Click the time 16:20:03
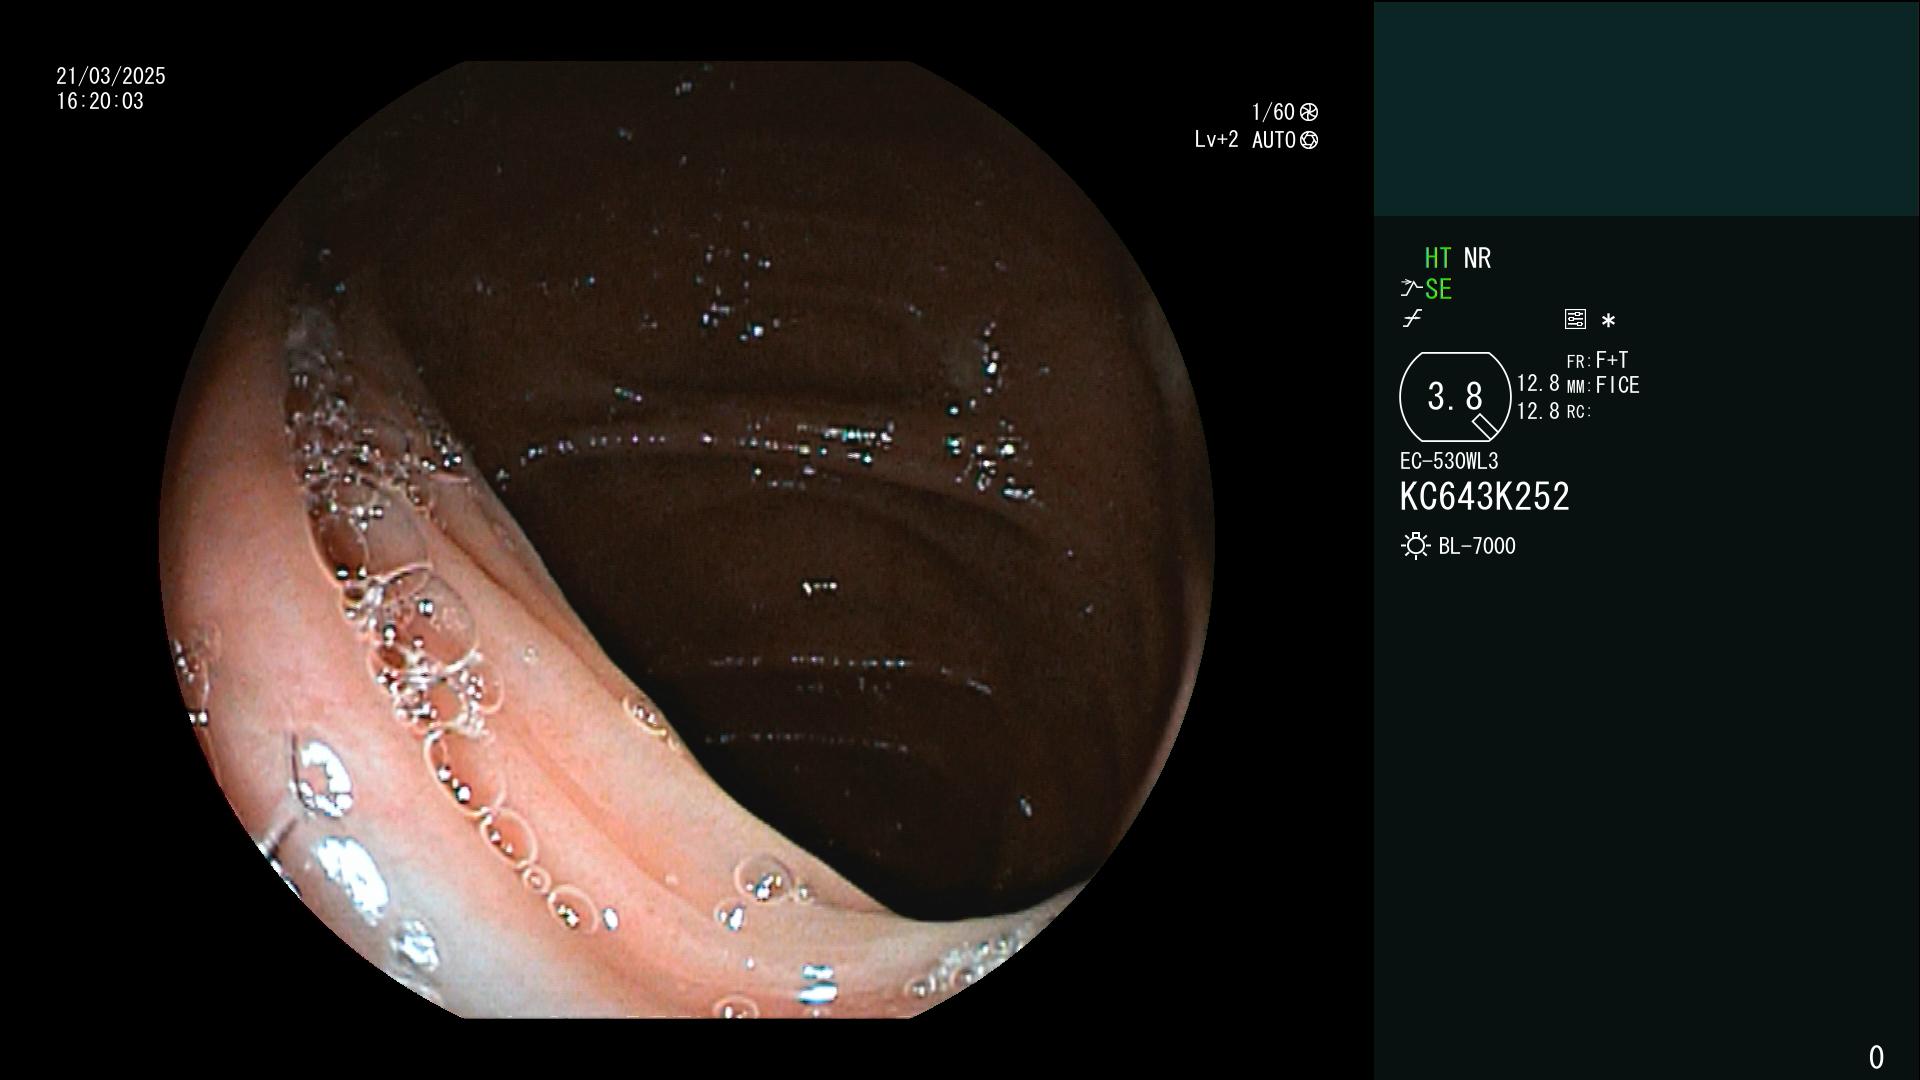 pyautogui.click(x=100, y=101)
